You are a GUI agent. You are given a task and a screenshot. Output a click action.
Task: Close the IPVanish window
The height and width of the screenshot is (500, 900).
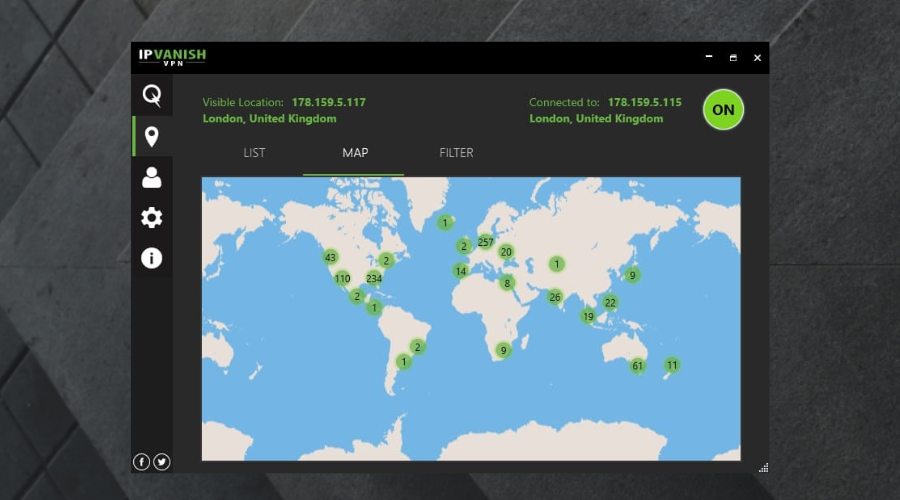758,57
